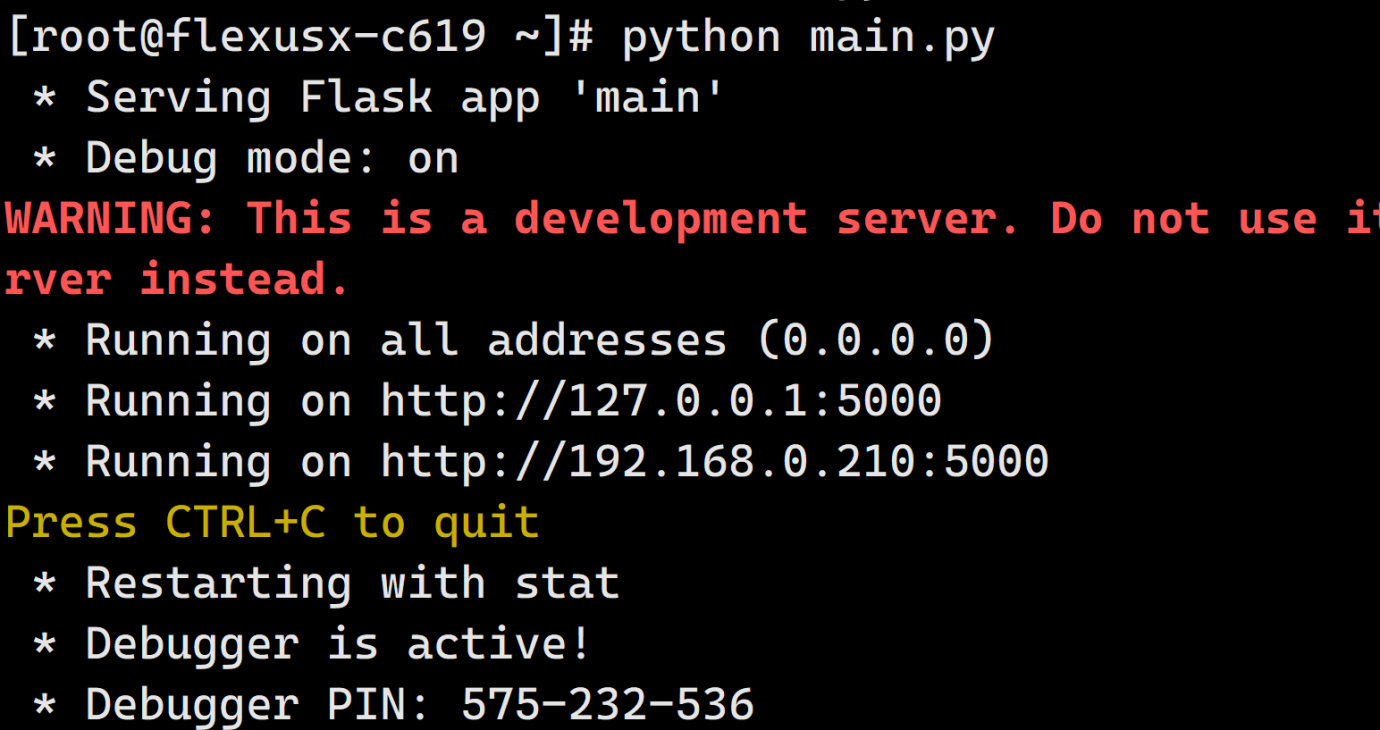This screenshot has height=730, width=1380.
Task: Click the red 'rver instead.' text
Action: coord(177,280)
